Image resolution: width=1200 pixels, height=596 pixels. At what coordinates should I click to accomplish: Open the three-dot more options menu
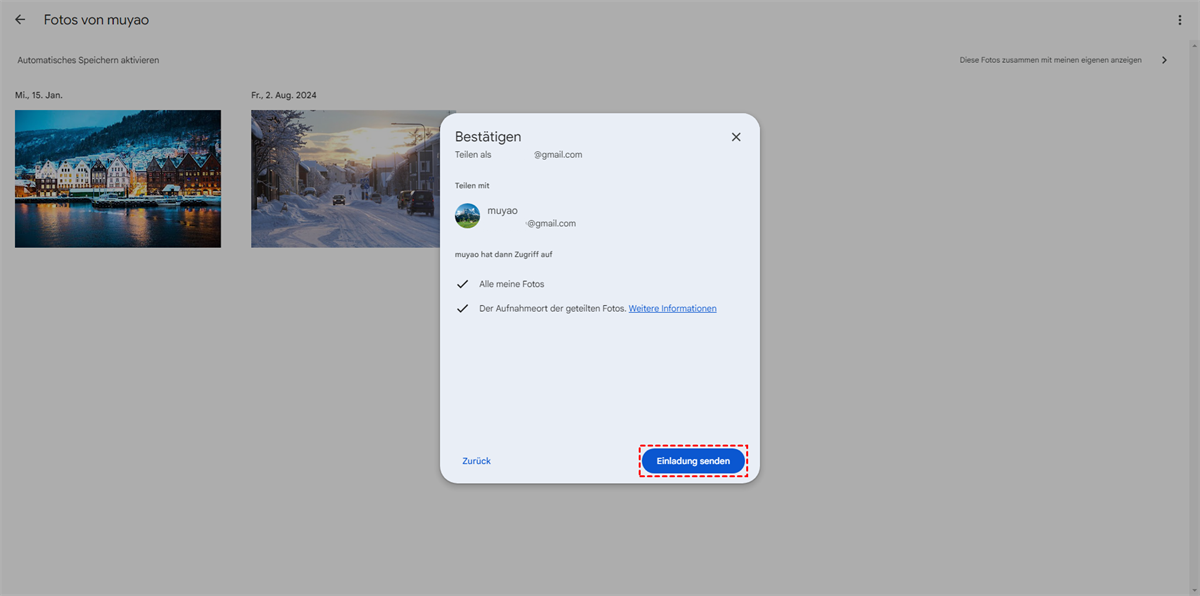pyautogui.click(x=1180, y=20)
